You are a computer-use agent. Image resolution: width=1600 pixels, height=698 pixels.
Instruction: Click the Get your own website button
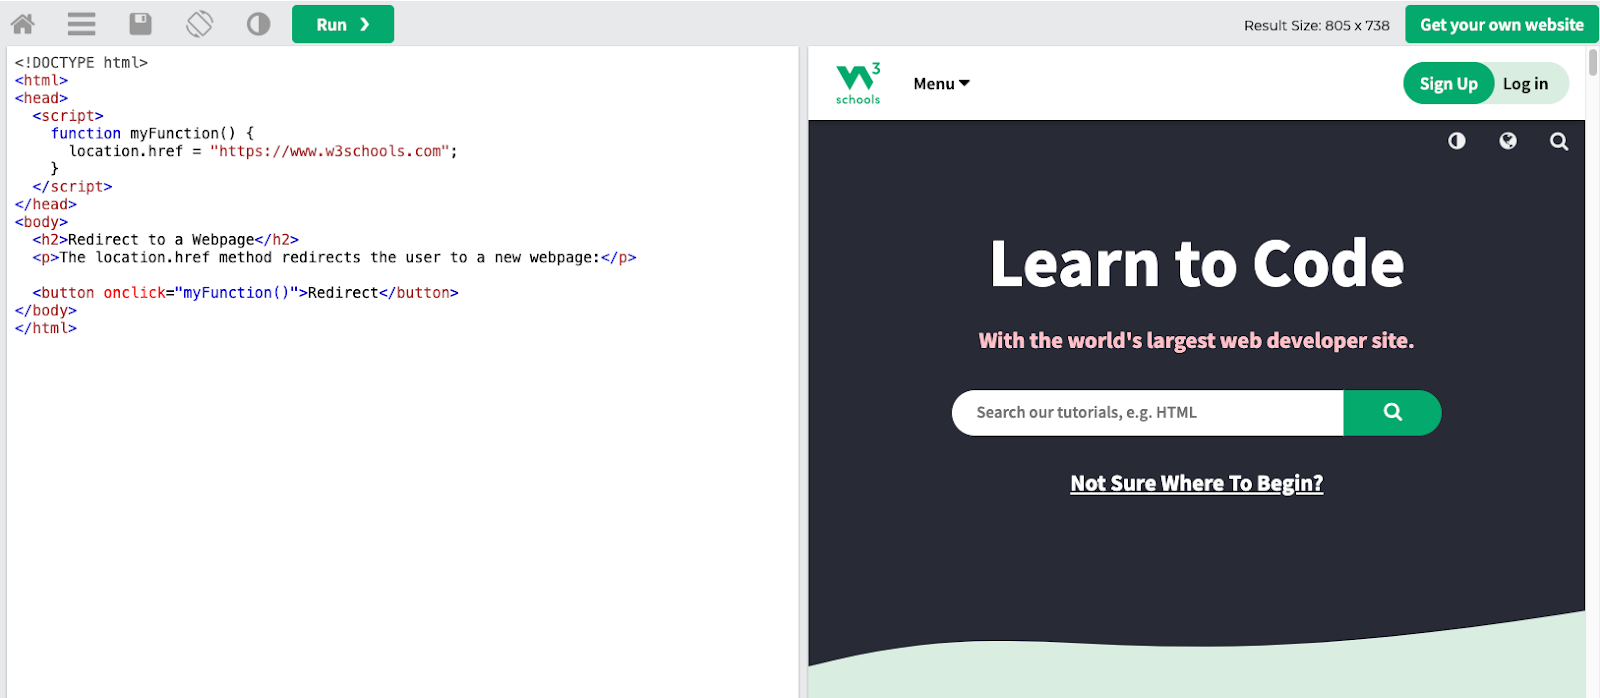pos(1501,25)
